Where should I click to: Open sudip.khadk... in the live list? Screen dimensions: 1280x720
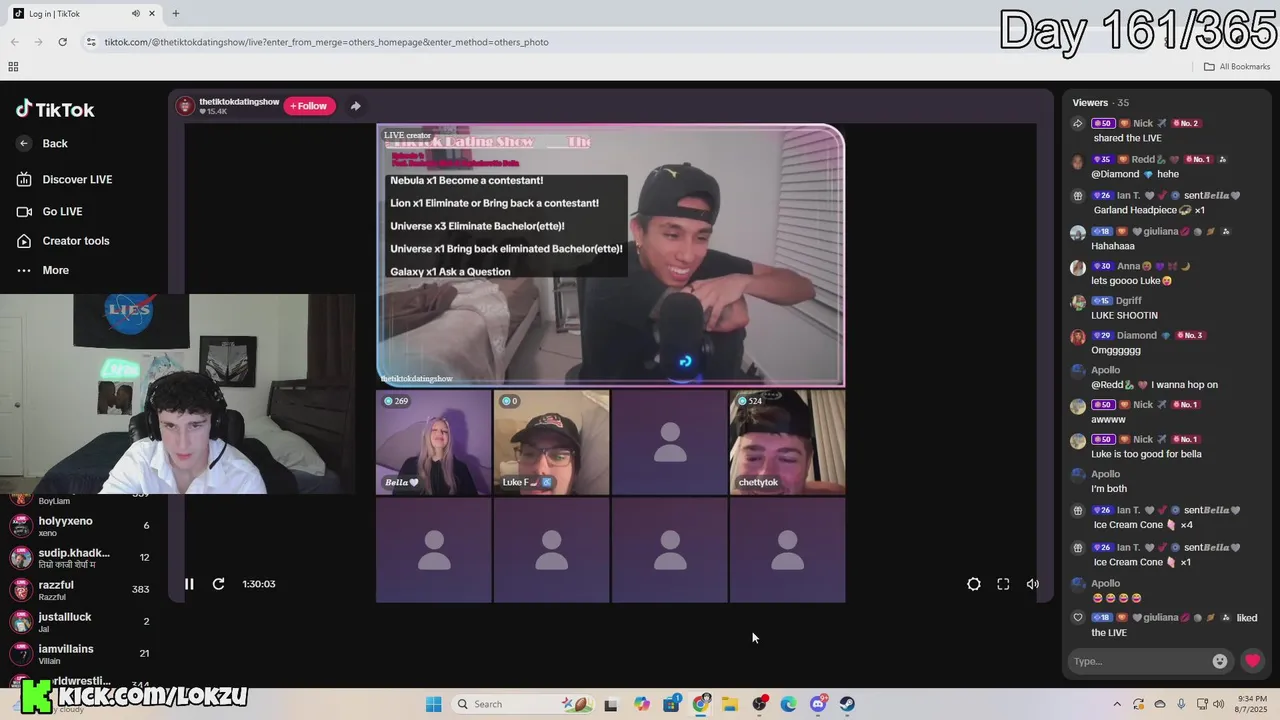(x=80, y=558)
